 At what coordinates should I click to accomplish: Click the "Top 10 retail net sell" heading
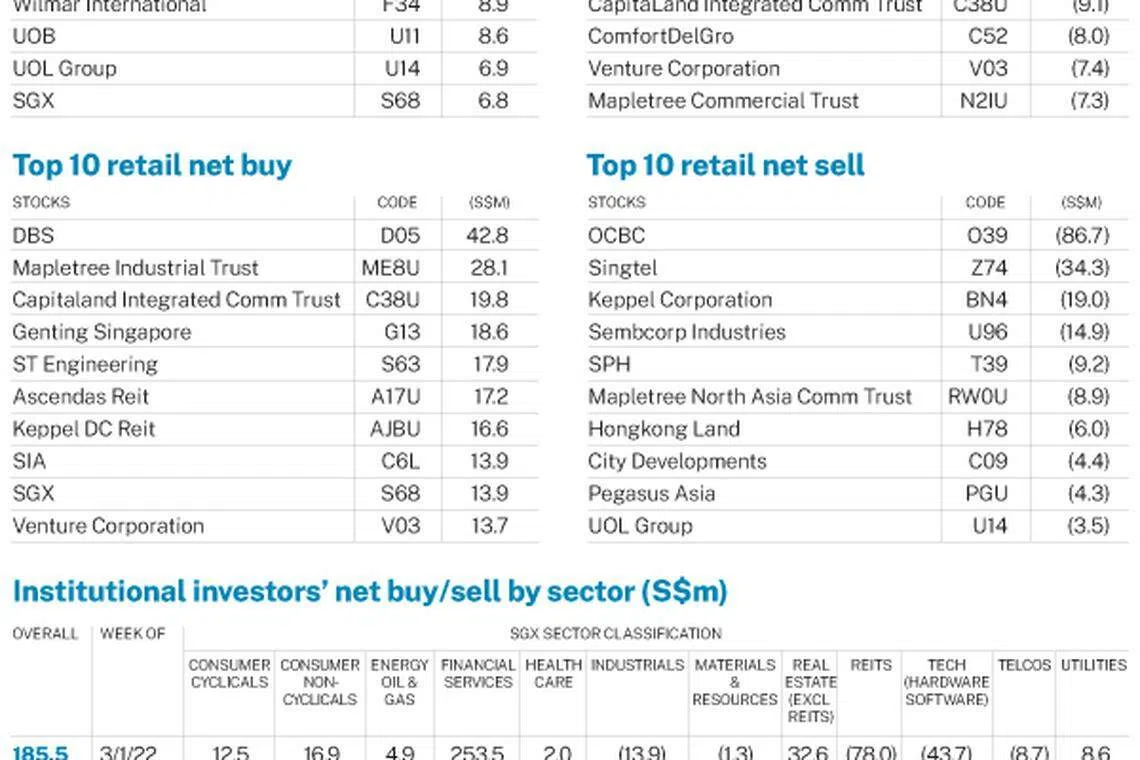725,165
